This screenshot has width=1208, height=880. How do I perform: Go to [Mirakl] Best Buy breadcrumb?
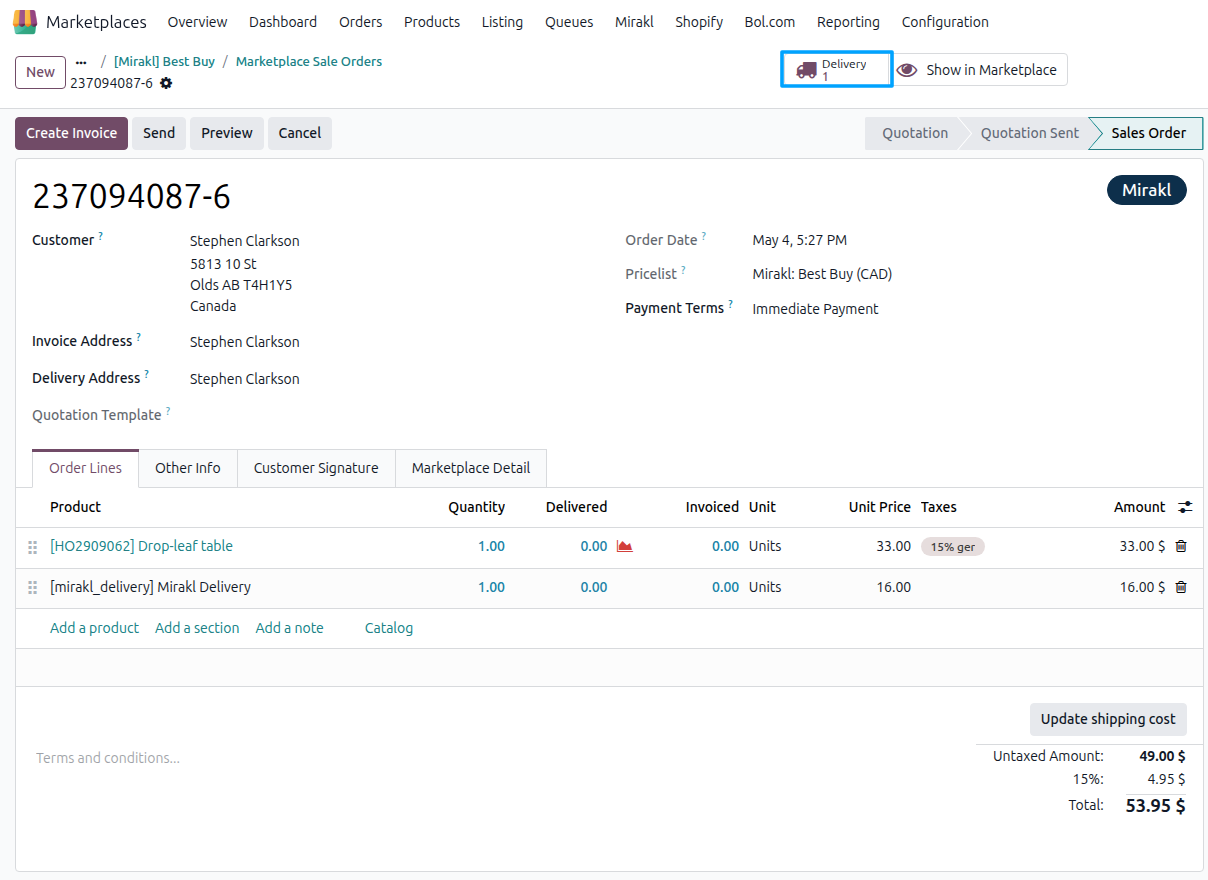pyautogui.click(x=164, y=61)
